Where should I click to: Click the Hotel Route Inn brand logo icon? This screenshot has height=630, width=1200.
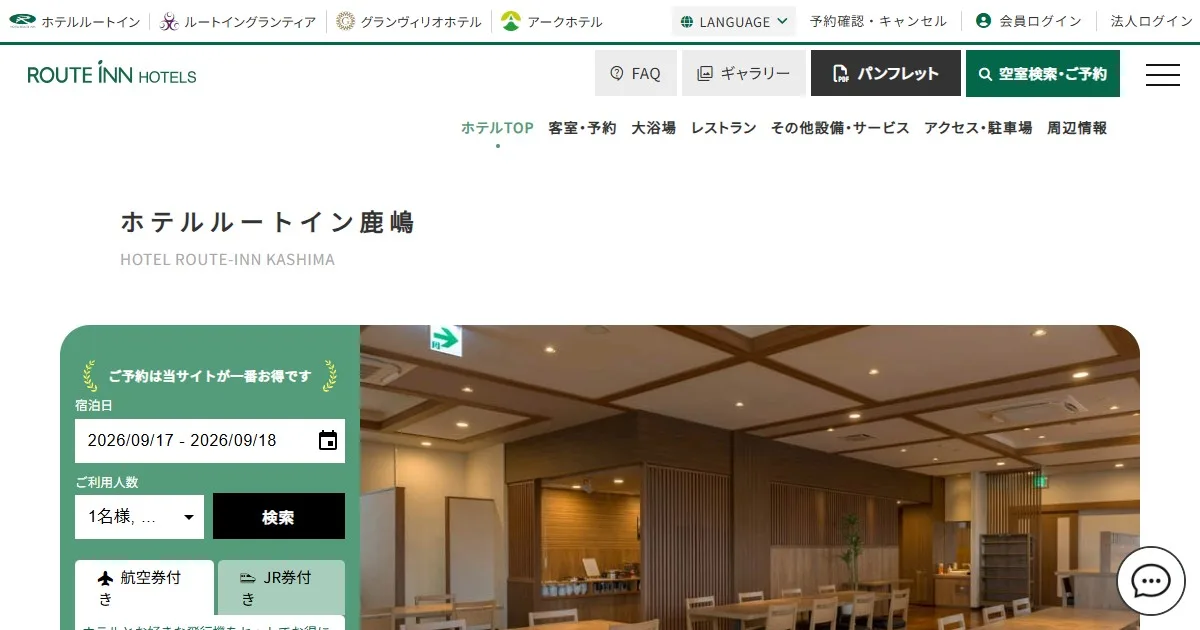pos(22,21)
